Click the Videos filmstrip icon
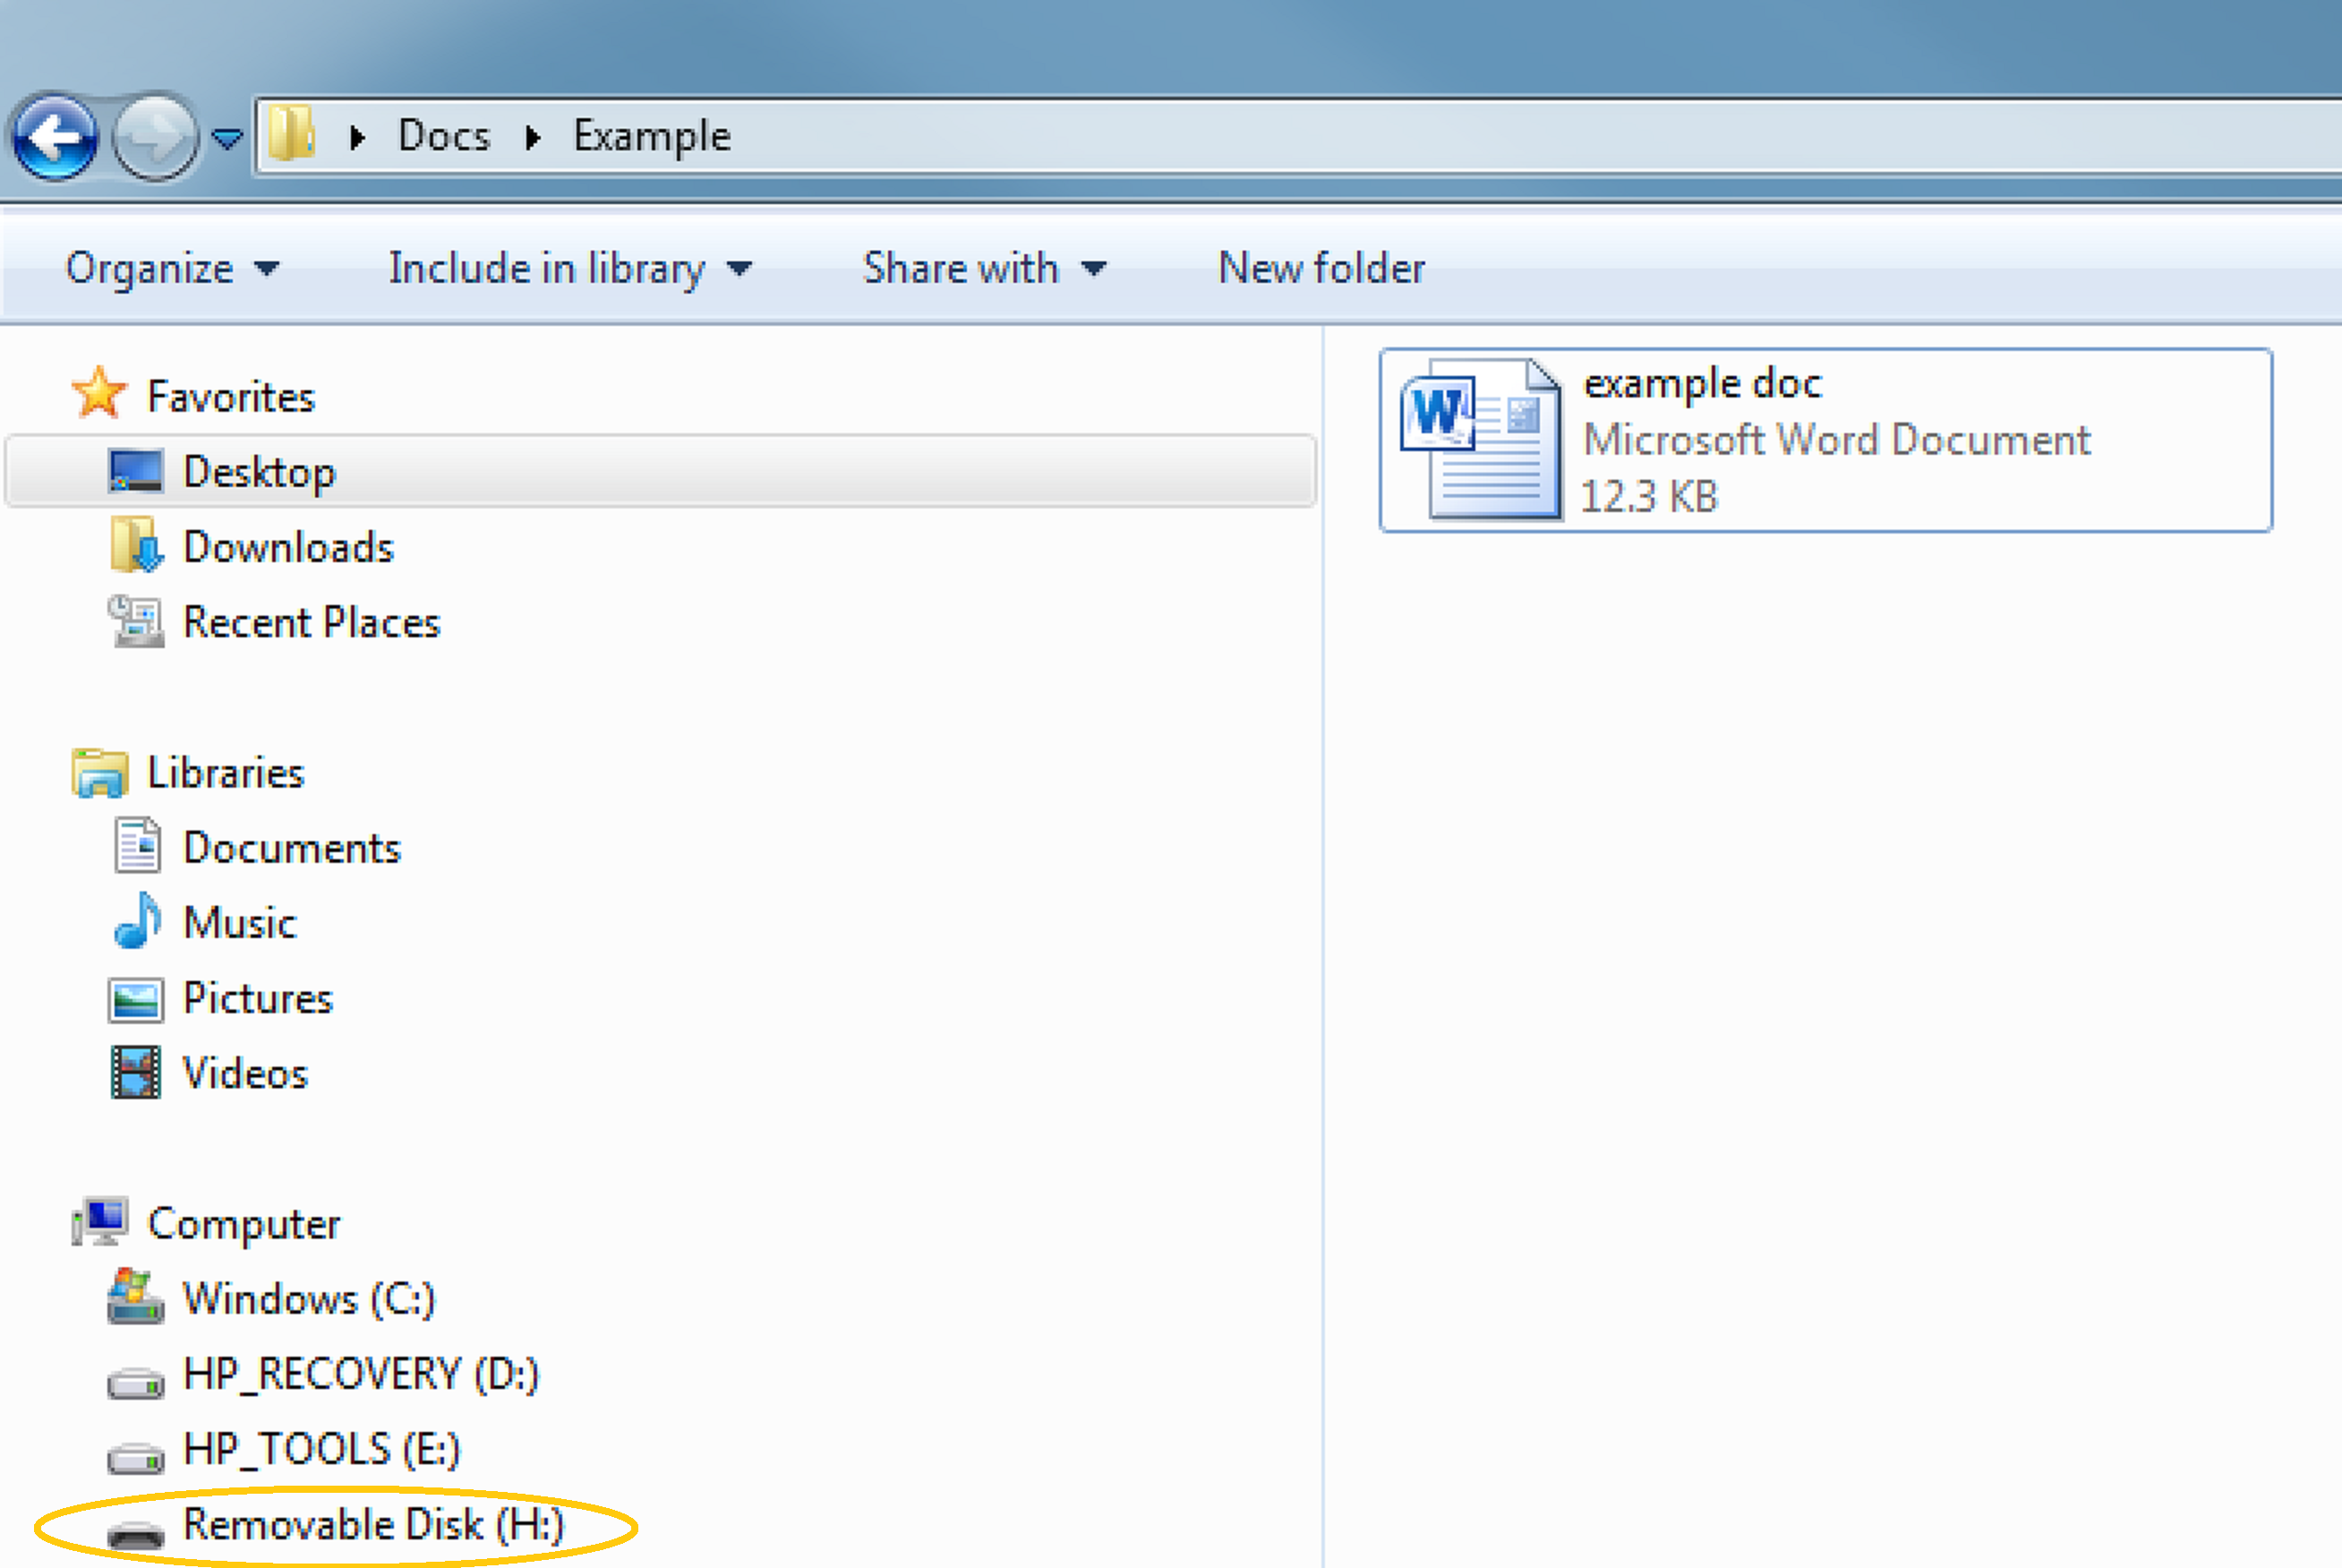 (x=135, y=1073)
